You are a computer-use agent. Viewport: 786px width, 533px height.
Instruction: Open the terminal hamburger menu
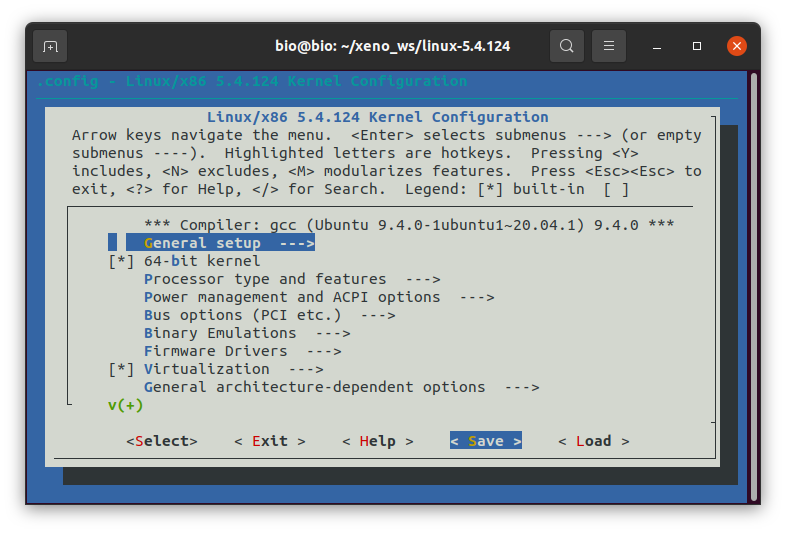coord(609,46)
